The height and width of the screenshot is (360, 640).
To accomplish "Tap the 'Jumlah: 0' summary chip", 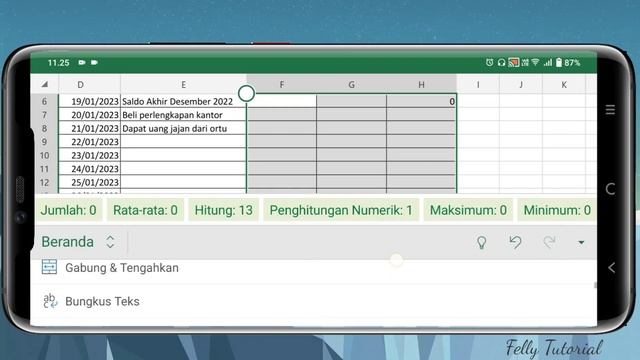I will [68, 210].
